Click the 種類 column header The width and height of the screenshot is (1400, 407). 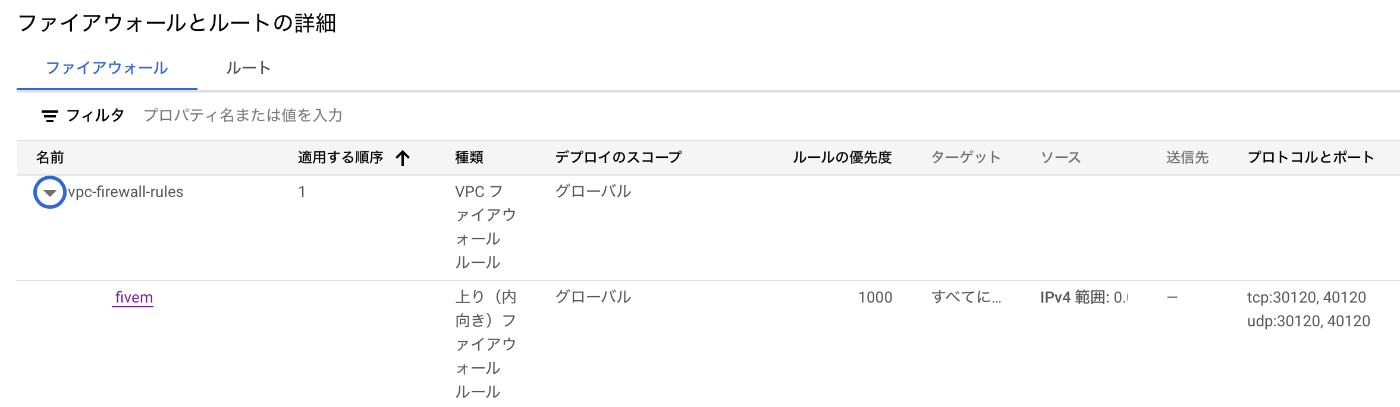click(x=470, y=158)
